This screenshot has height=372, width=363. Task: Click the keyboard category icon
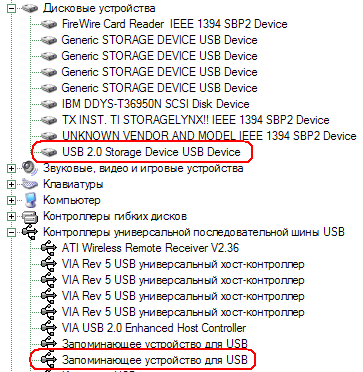30,184
